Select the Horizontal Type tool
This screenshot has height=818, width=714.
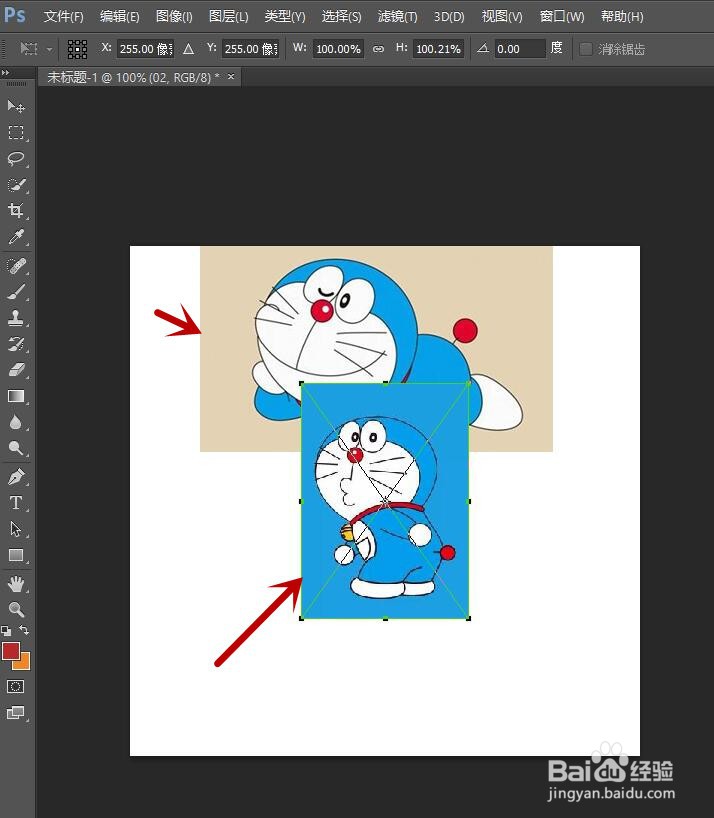[16, 503]
